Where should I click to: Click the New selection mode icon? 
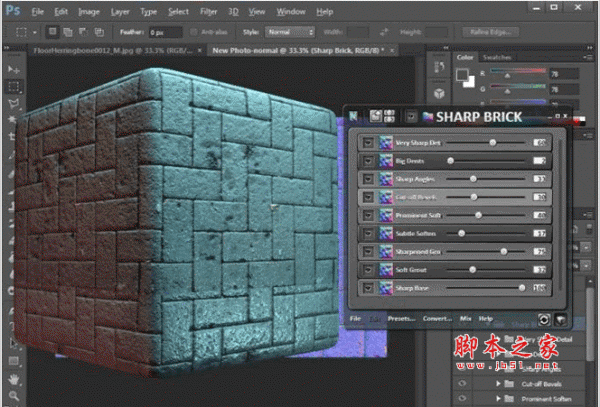(x=52, y=32)
